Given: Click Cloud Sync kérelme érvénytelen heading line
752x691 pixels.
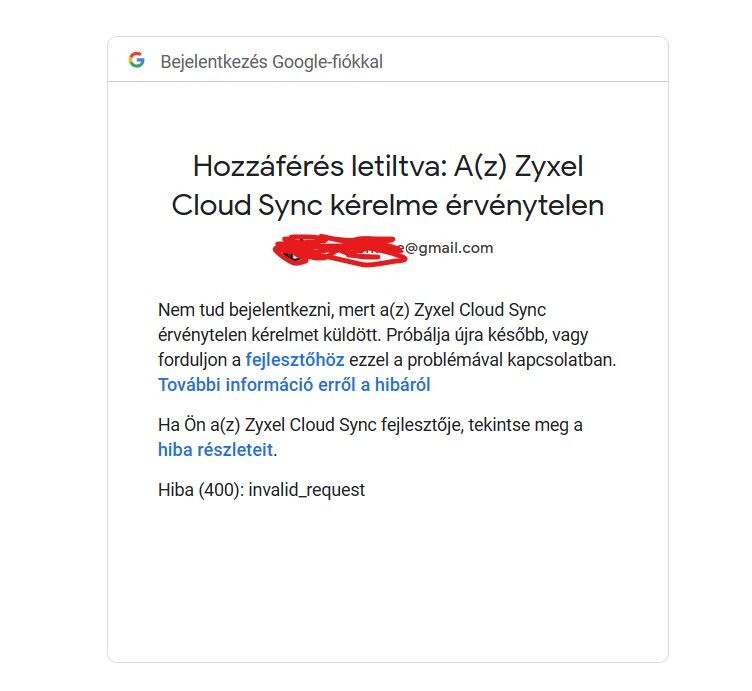Looking at the screenshot, I should [388, 206].
